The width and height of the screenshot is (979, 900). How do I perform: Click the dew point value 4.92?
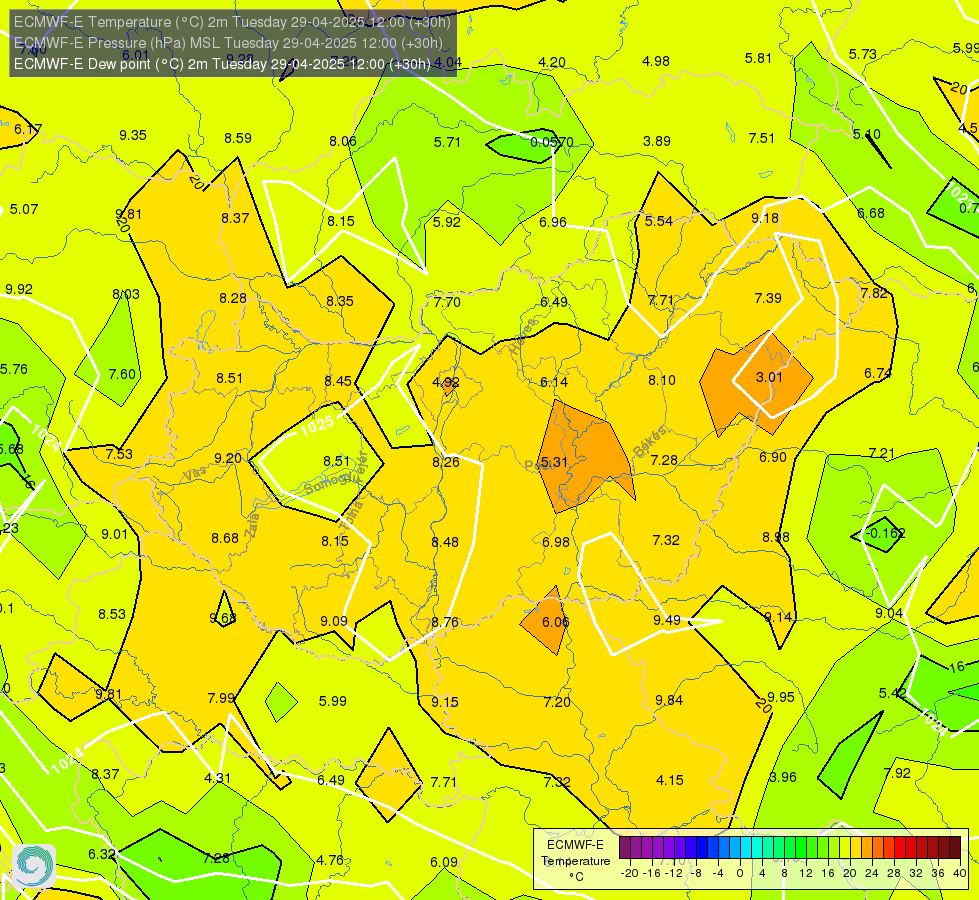tap(446, 382)
